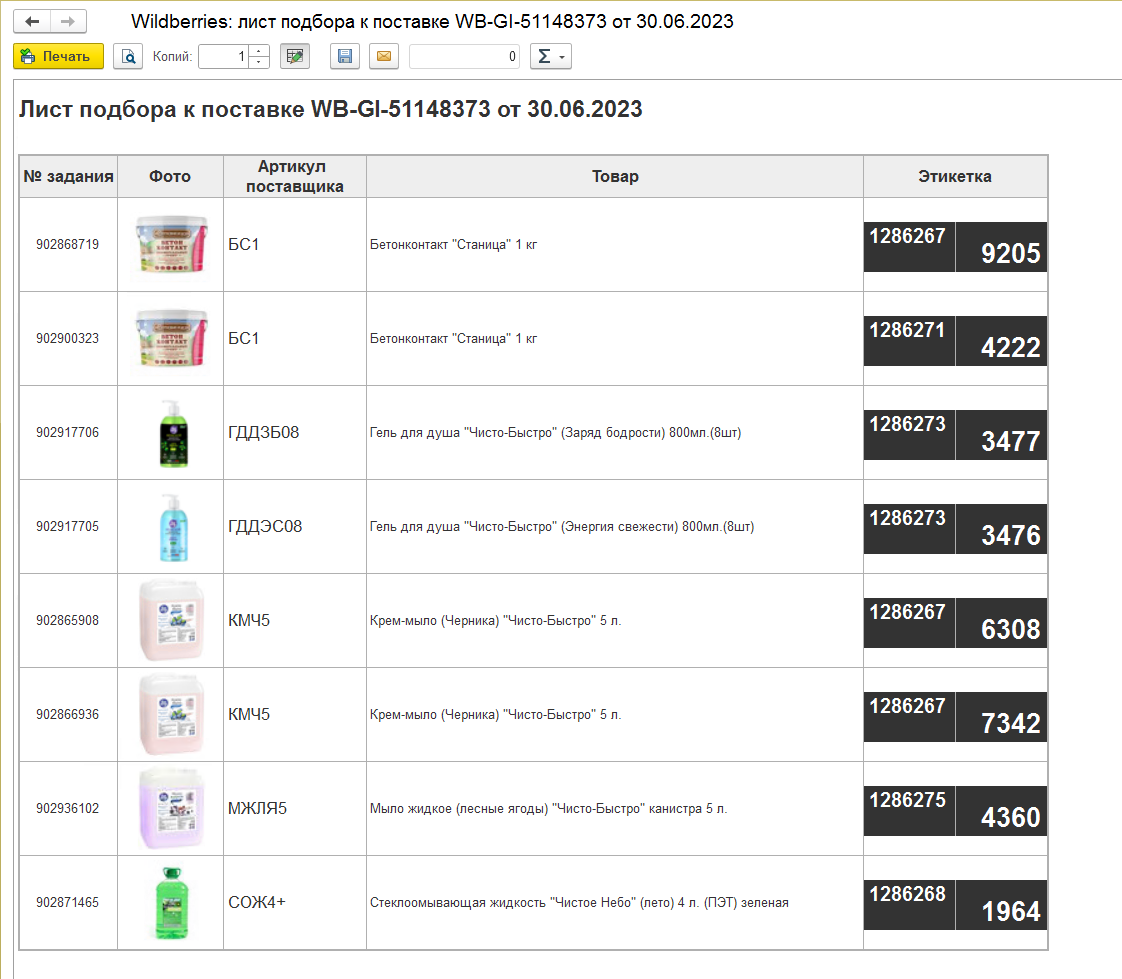Image resolution: width=1122 pixels, height=979 pixels.
Task: Select the green washer fluid bottle photo
Action: [x=170, y=903]
